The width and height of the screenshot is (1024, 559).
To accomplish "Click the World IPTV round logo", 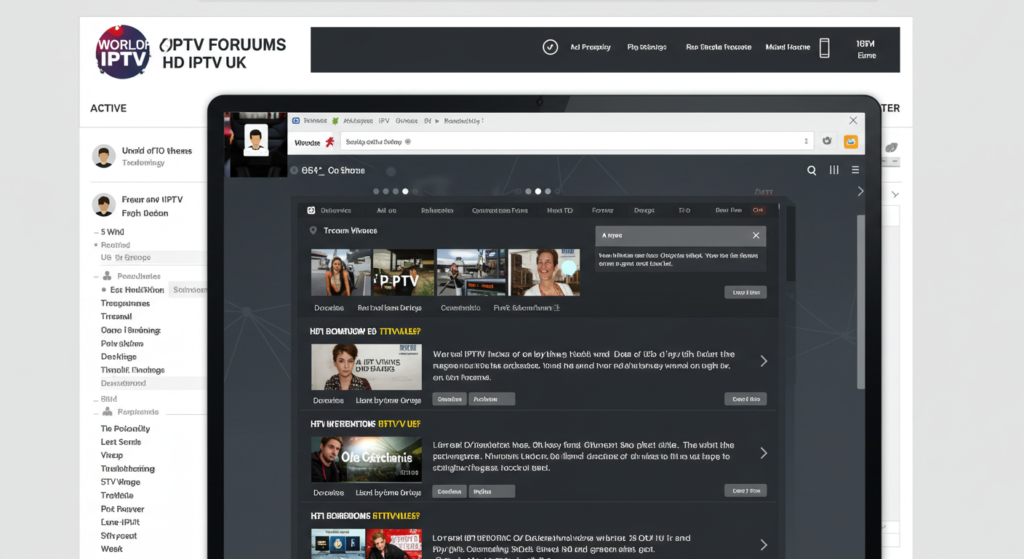I will [x=122, y=52].
